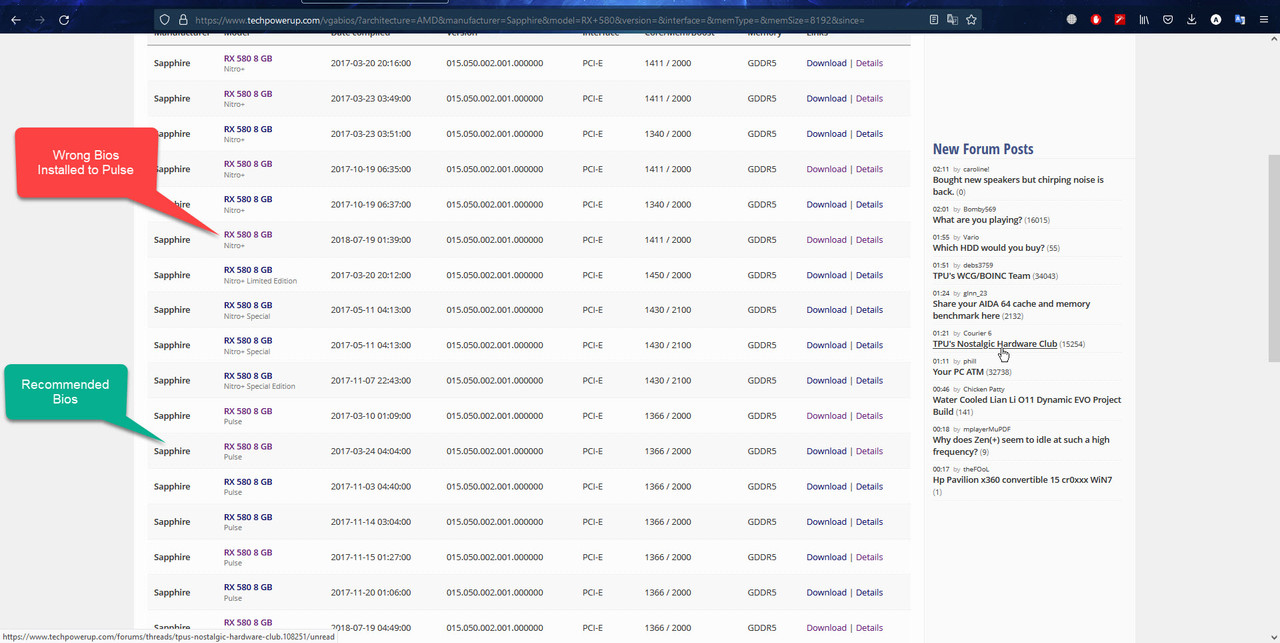The image size is (1280, 643).
Task: Download BIOS compiled 2017-10-19 06:37:00
Action: 826,204
